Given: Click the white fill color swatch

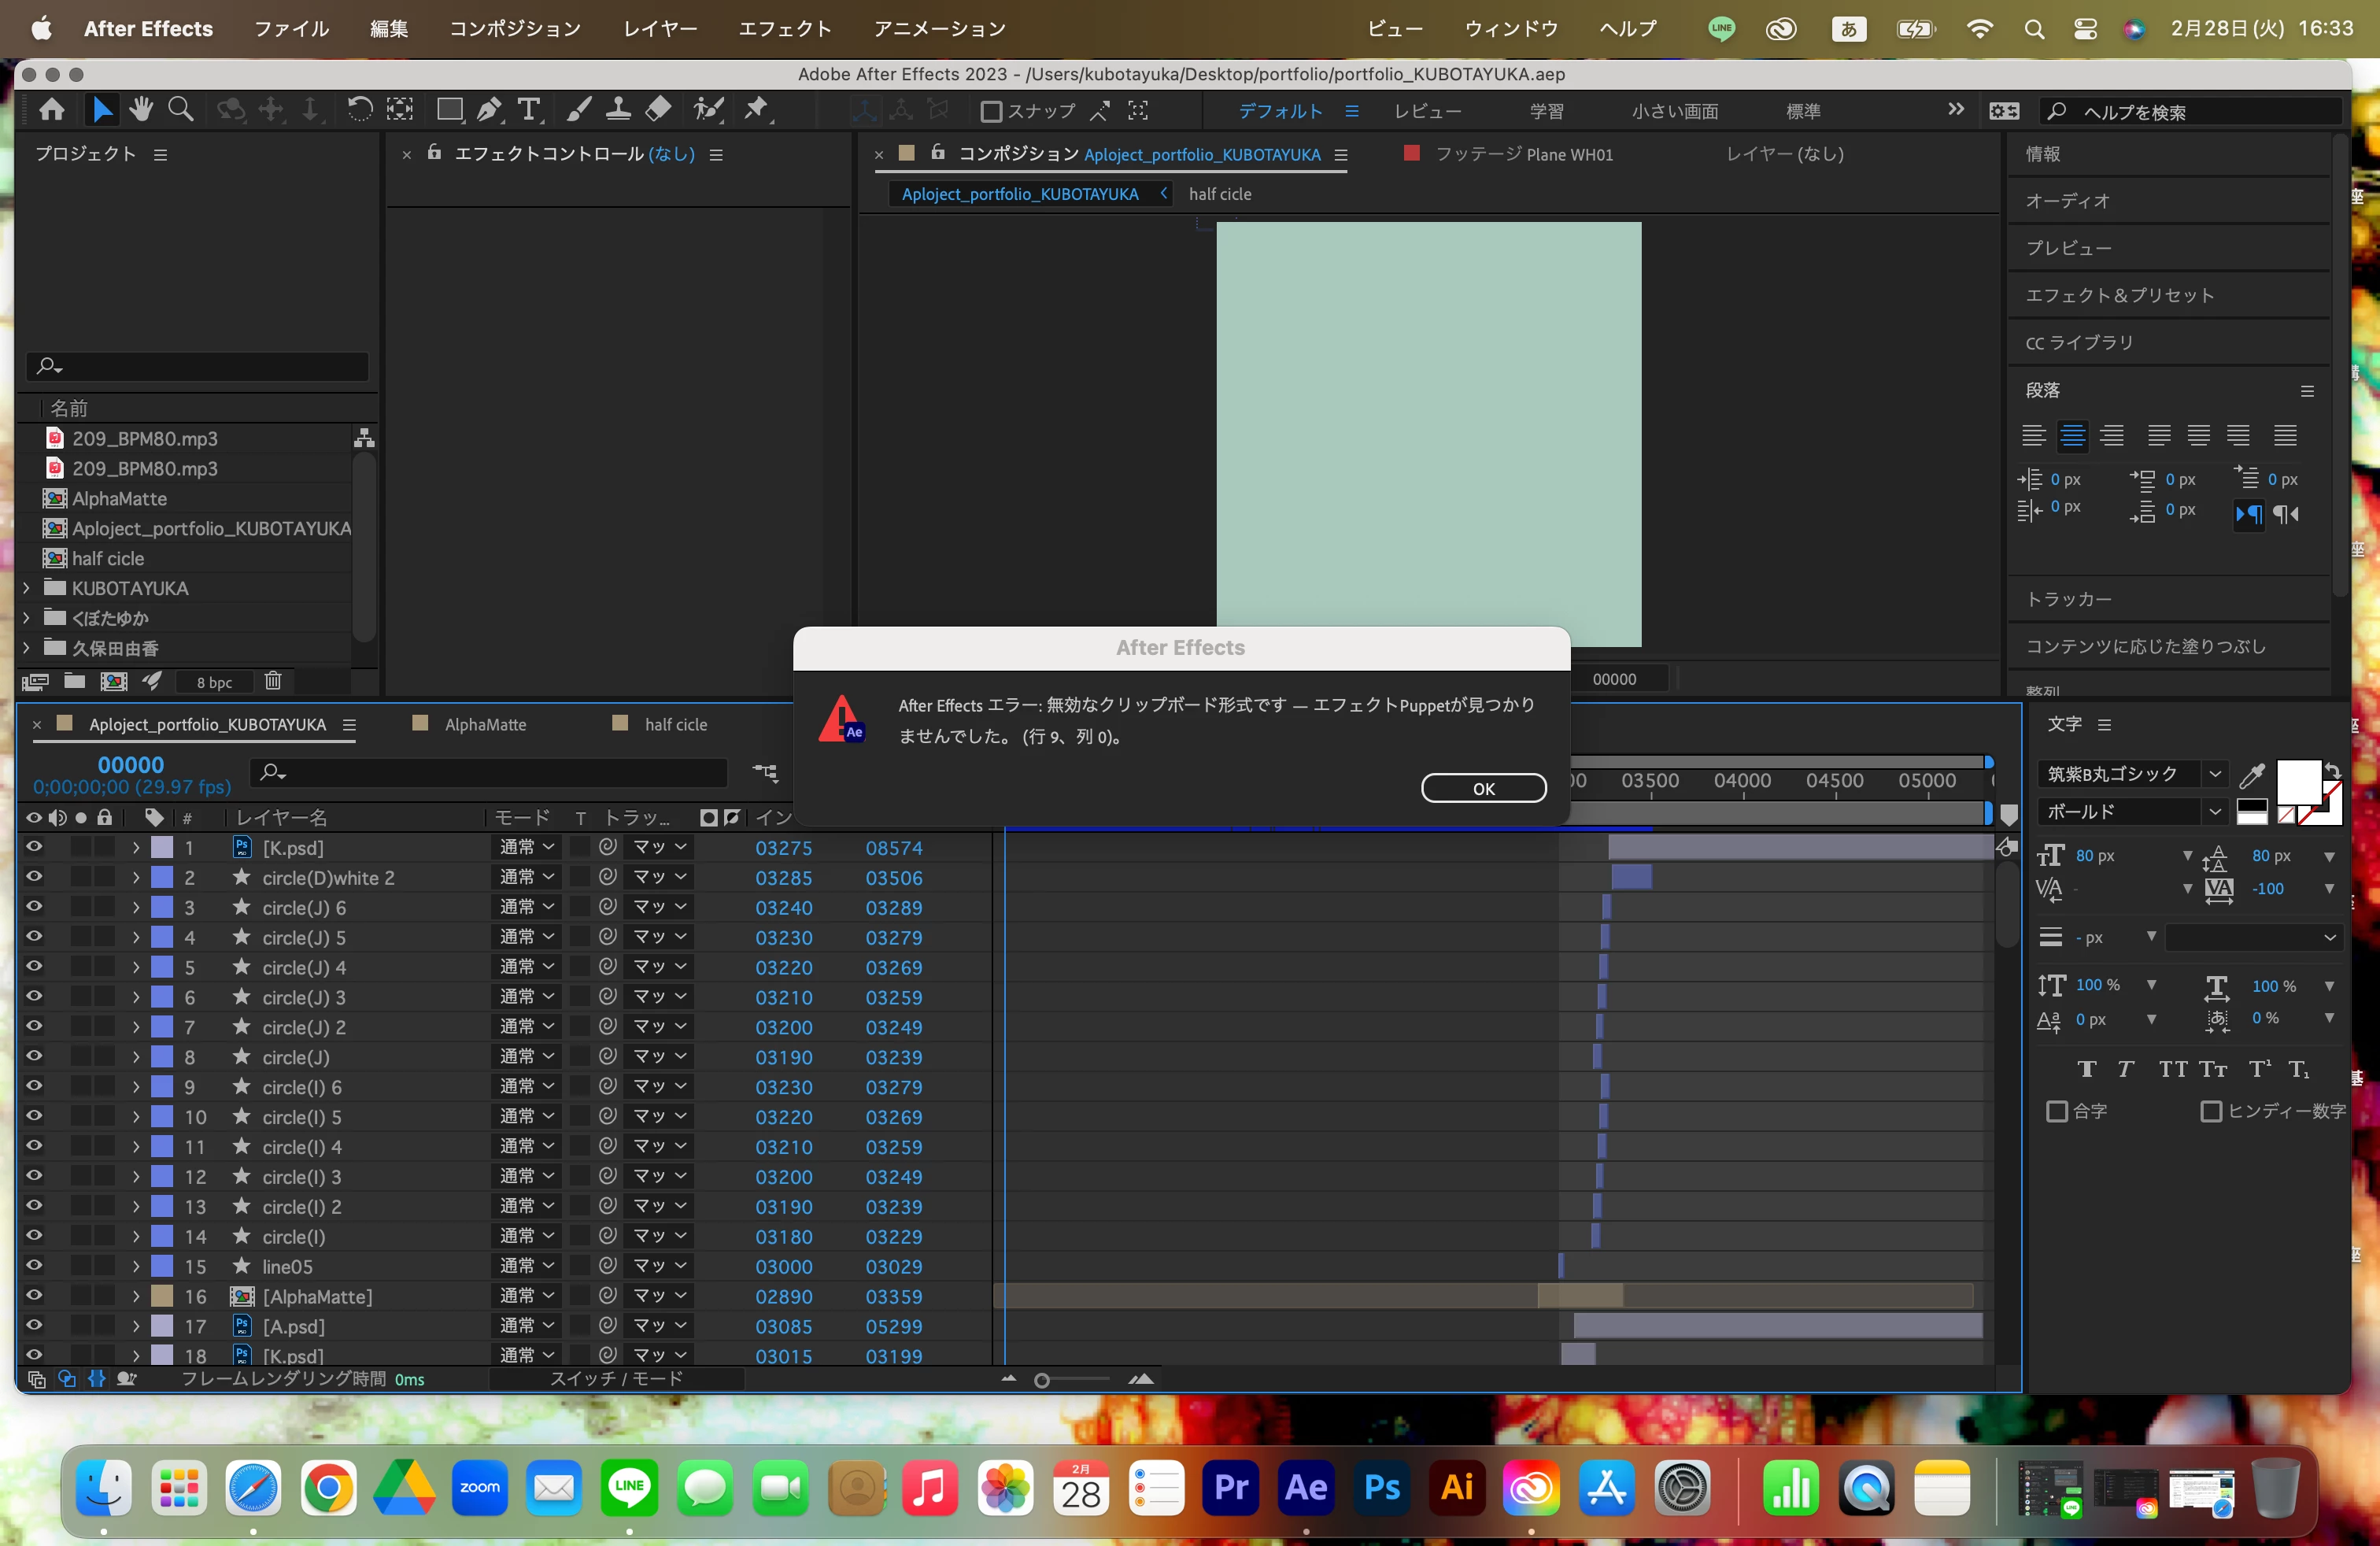Looking at the screenshot, I should [x=2298, y=781].
